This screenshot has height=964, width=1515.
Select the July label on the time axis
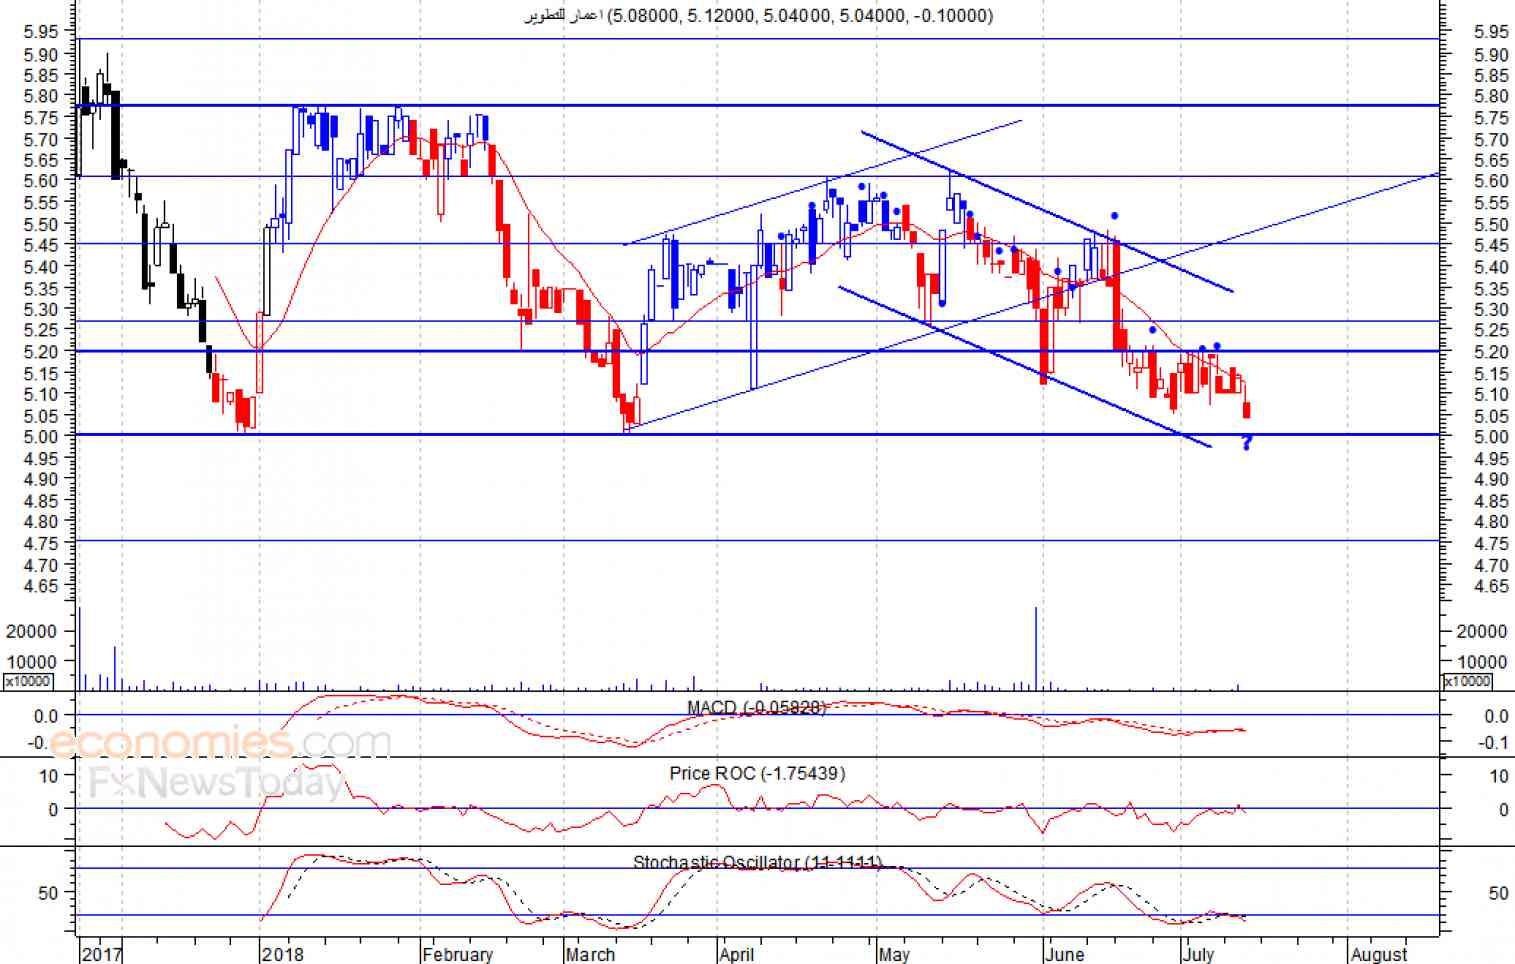1198,953
